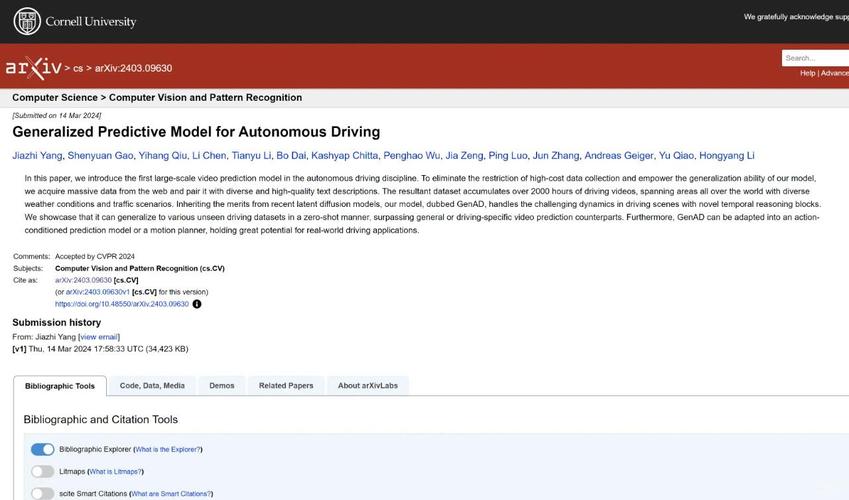Click the DOI info icon

197,304
